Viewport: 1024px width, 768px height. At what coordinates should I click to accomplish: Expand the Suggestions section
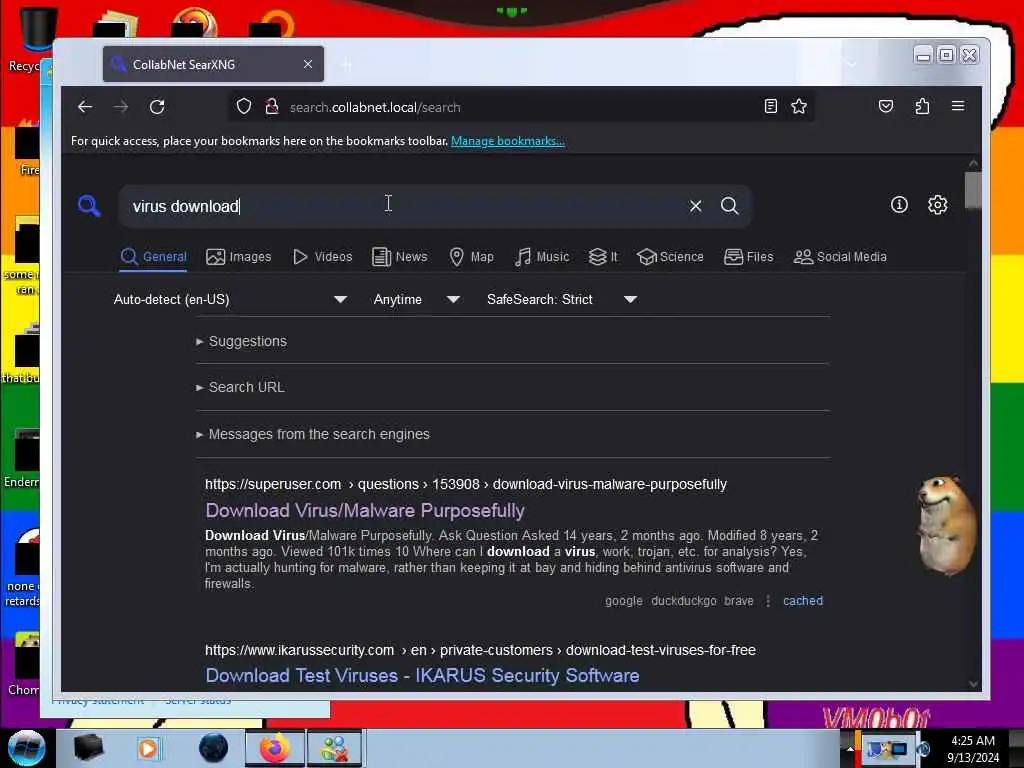coord(242,342)
